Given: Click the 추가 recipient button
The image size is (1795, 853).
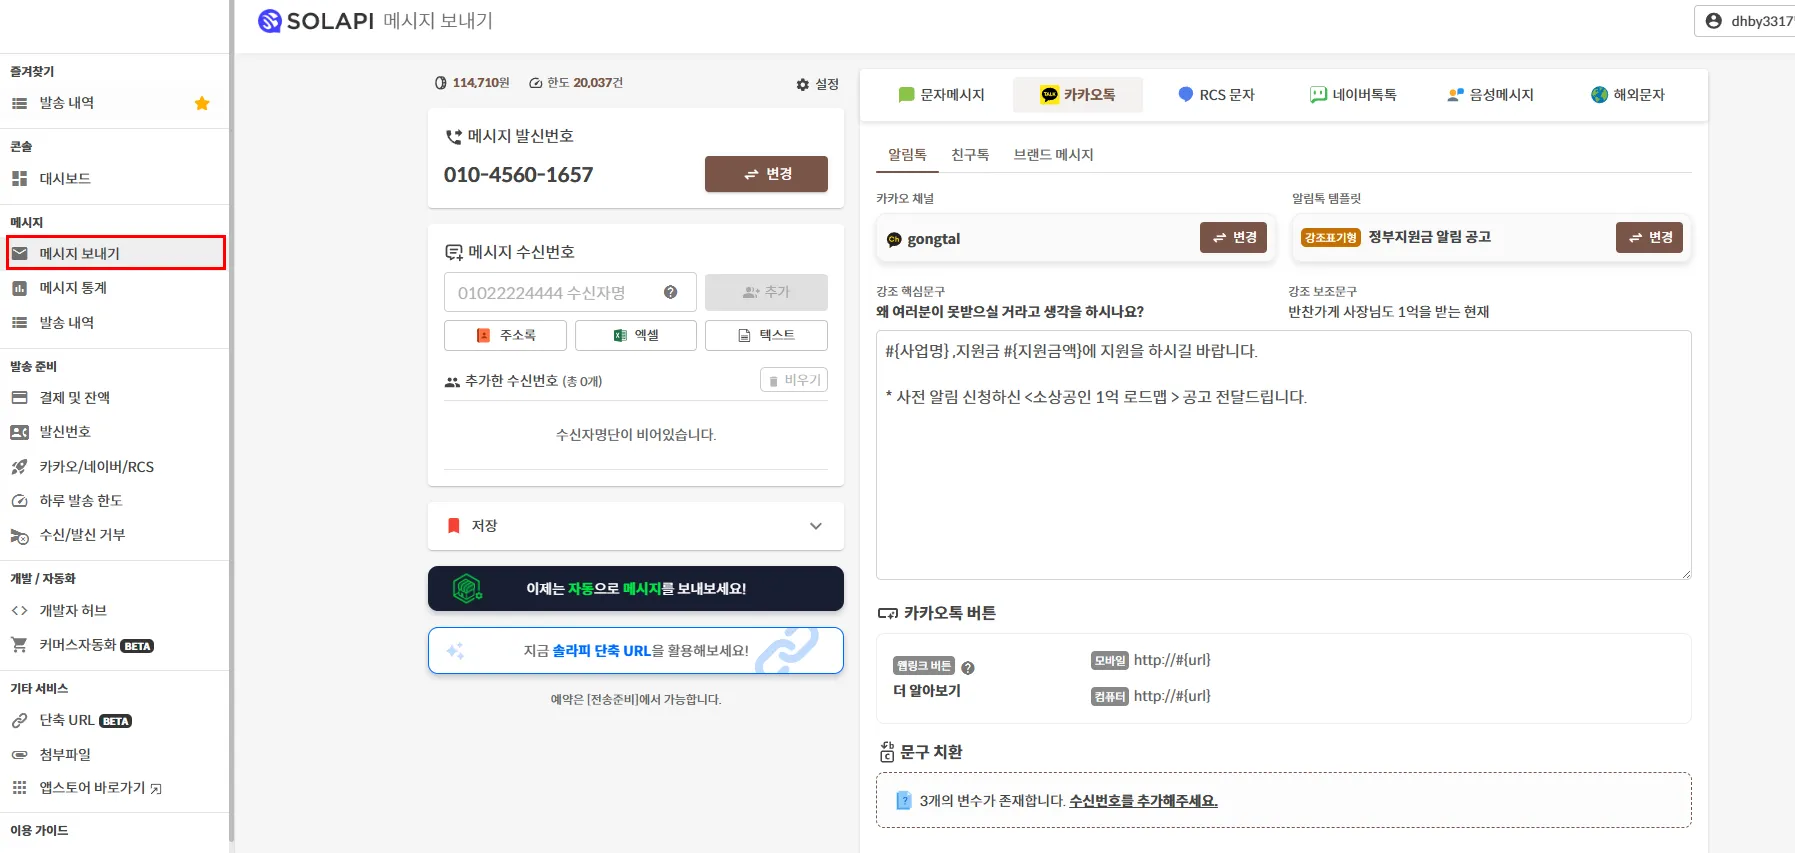Looking at the screenshot, I should 766,292.
